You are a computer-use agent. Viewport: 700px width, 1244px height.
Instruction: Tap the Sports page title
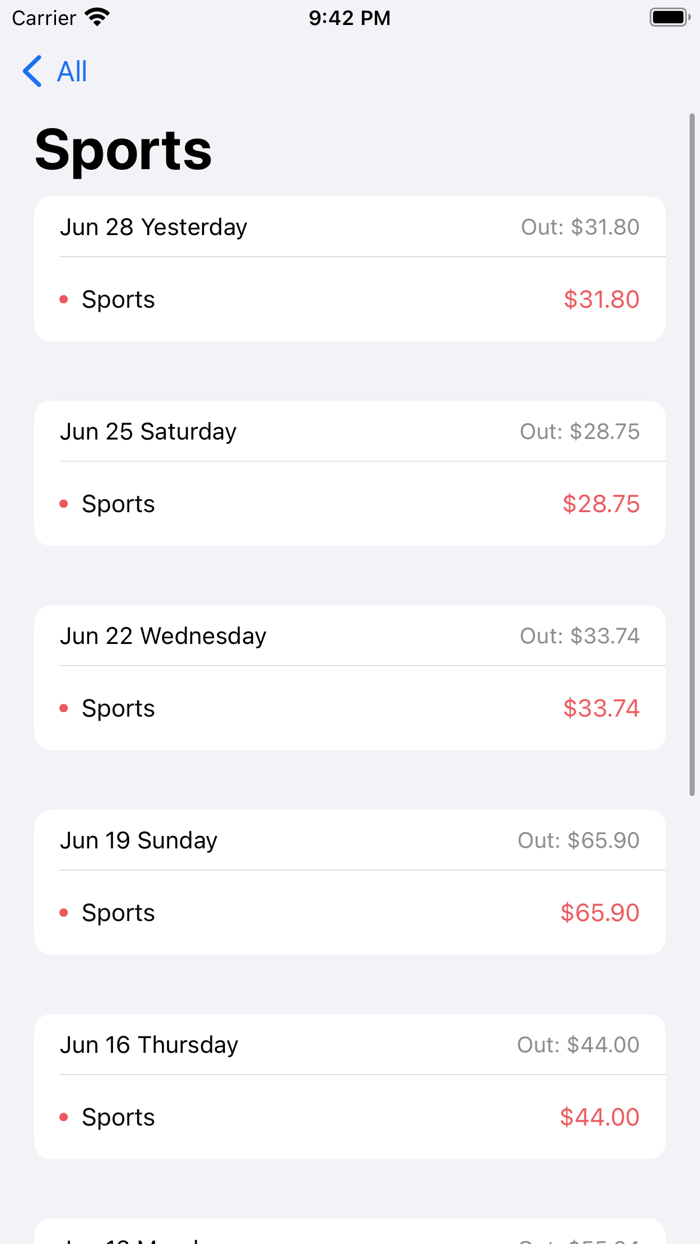(122, 150)
